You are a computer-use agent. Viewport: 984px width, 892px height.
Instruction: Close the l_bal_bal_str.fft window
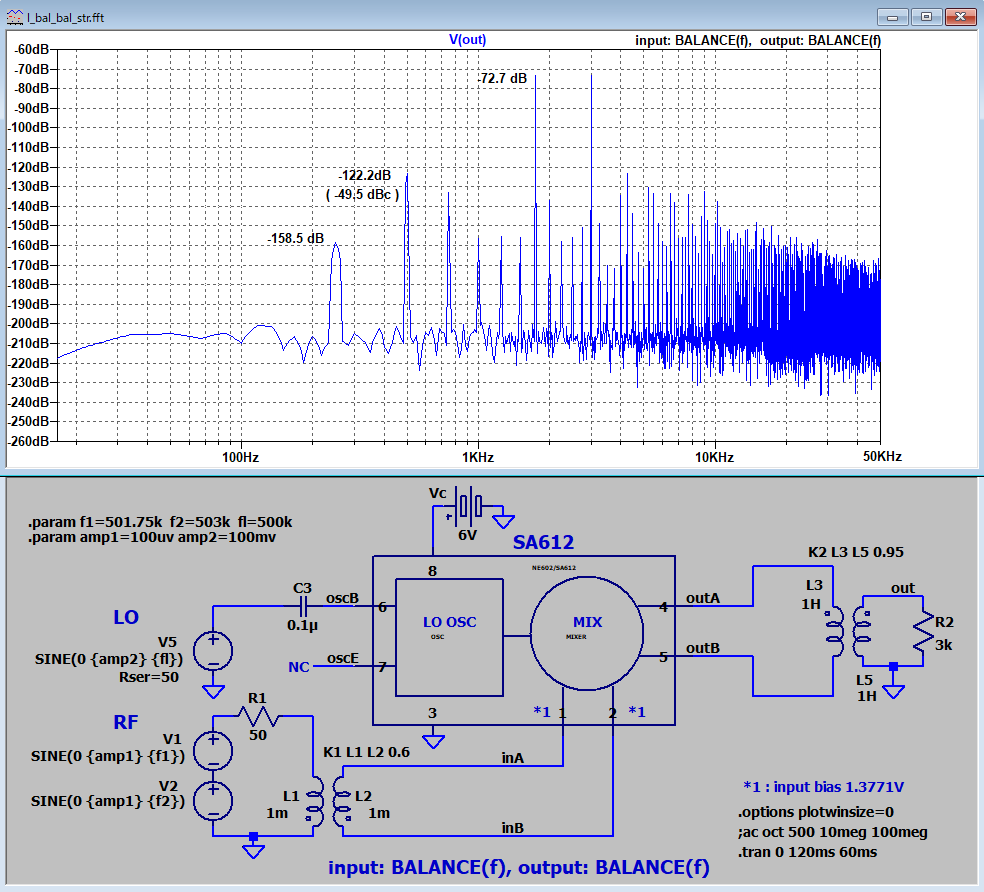961,17
